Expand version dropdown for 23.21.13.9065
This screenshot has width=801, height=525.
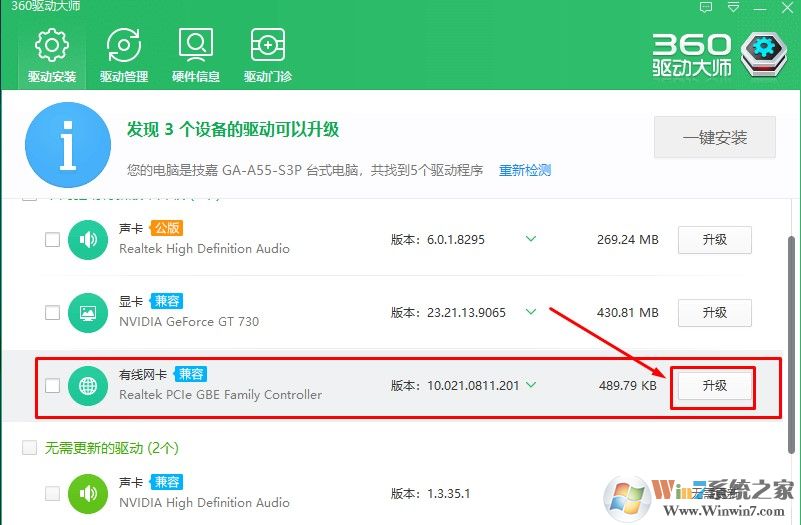tap(531, 312)
